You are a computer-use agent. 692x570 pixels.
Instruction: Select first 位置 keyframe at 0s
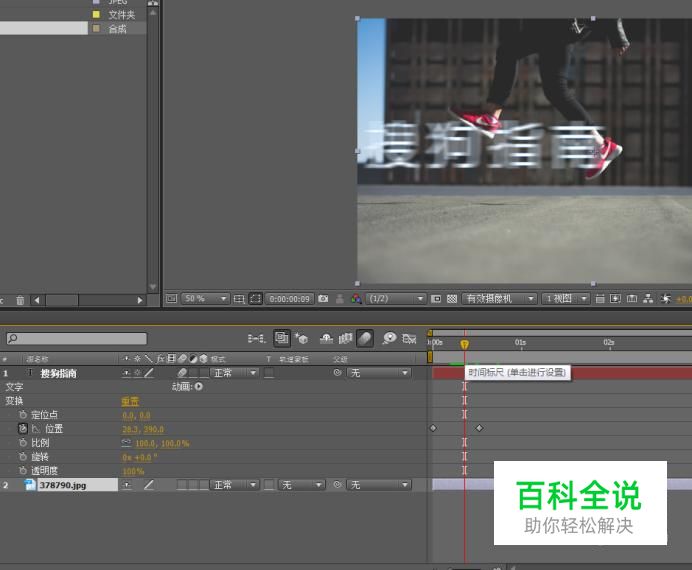tap(433, 428)
